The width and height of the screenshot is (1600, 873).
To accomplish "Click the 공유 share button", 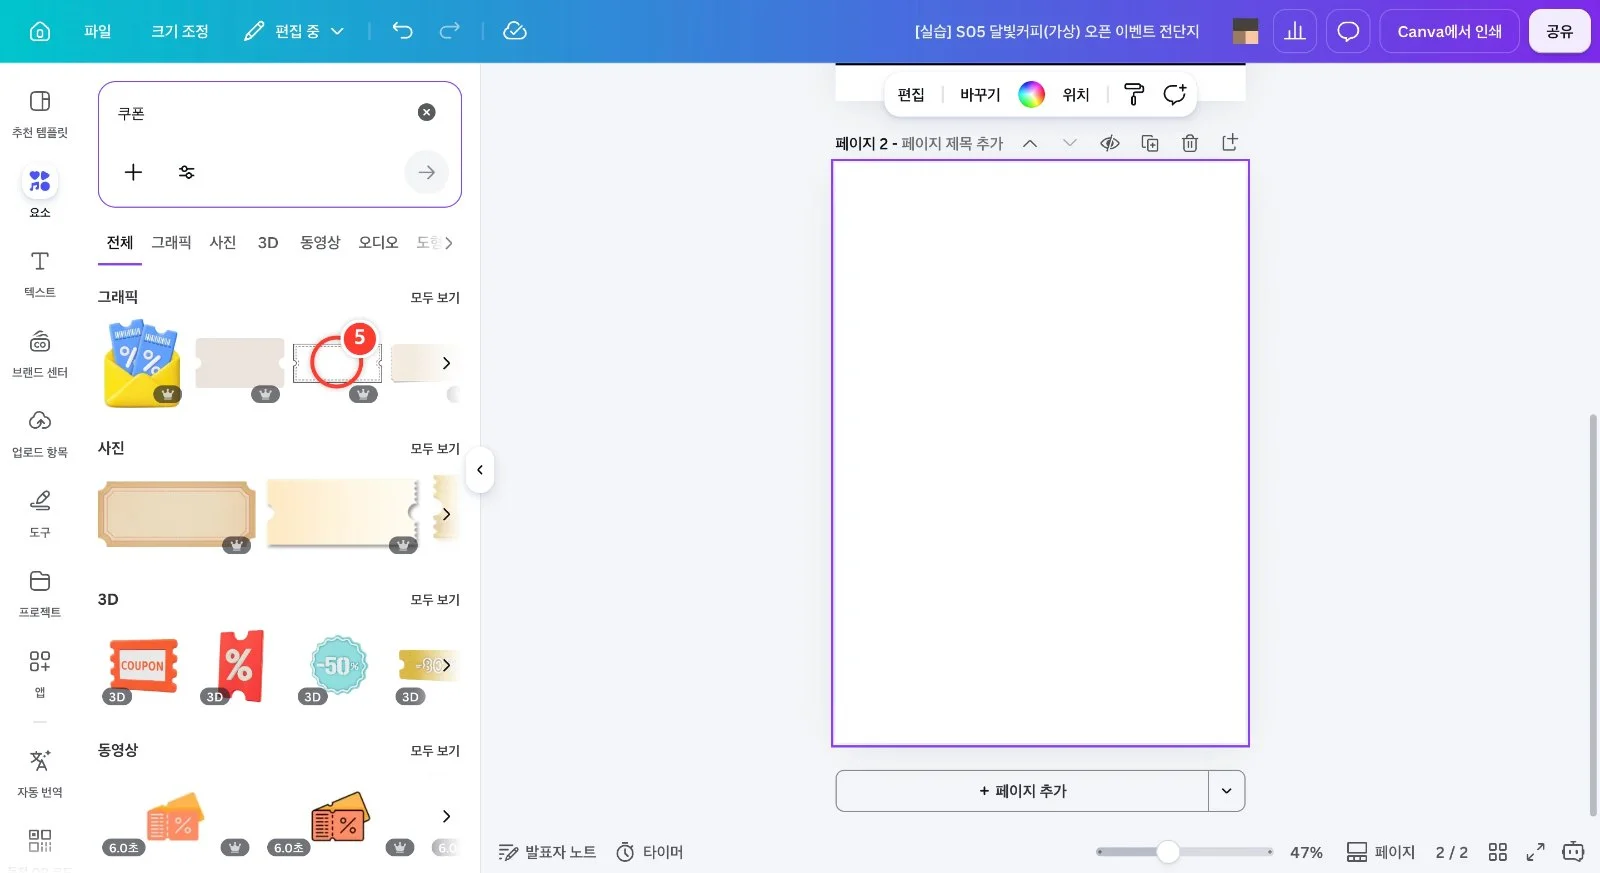I will point(1560,31).
